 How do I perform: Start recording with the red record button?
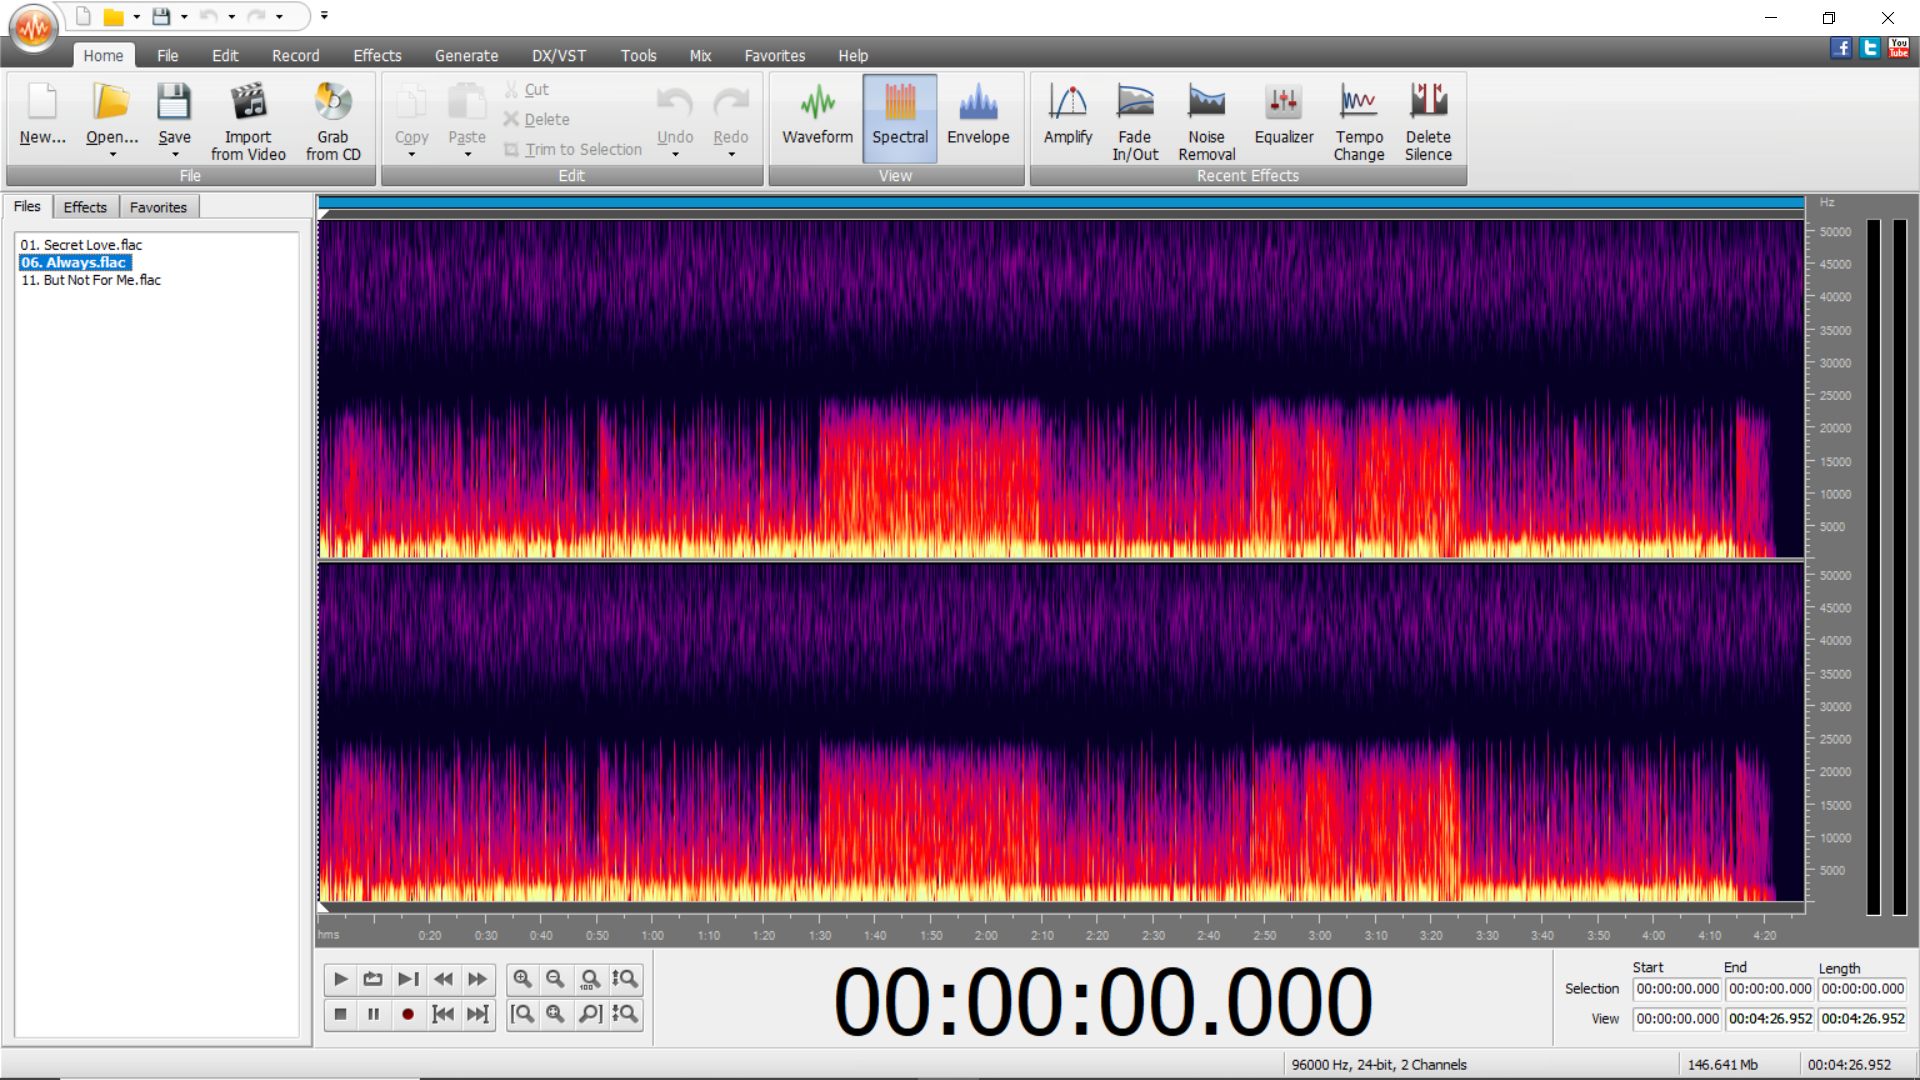pyautogui.click(x=407, y=1014)
